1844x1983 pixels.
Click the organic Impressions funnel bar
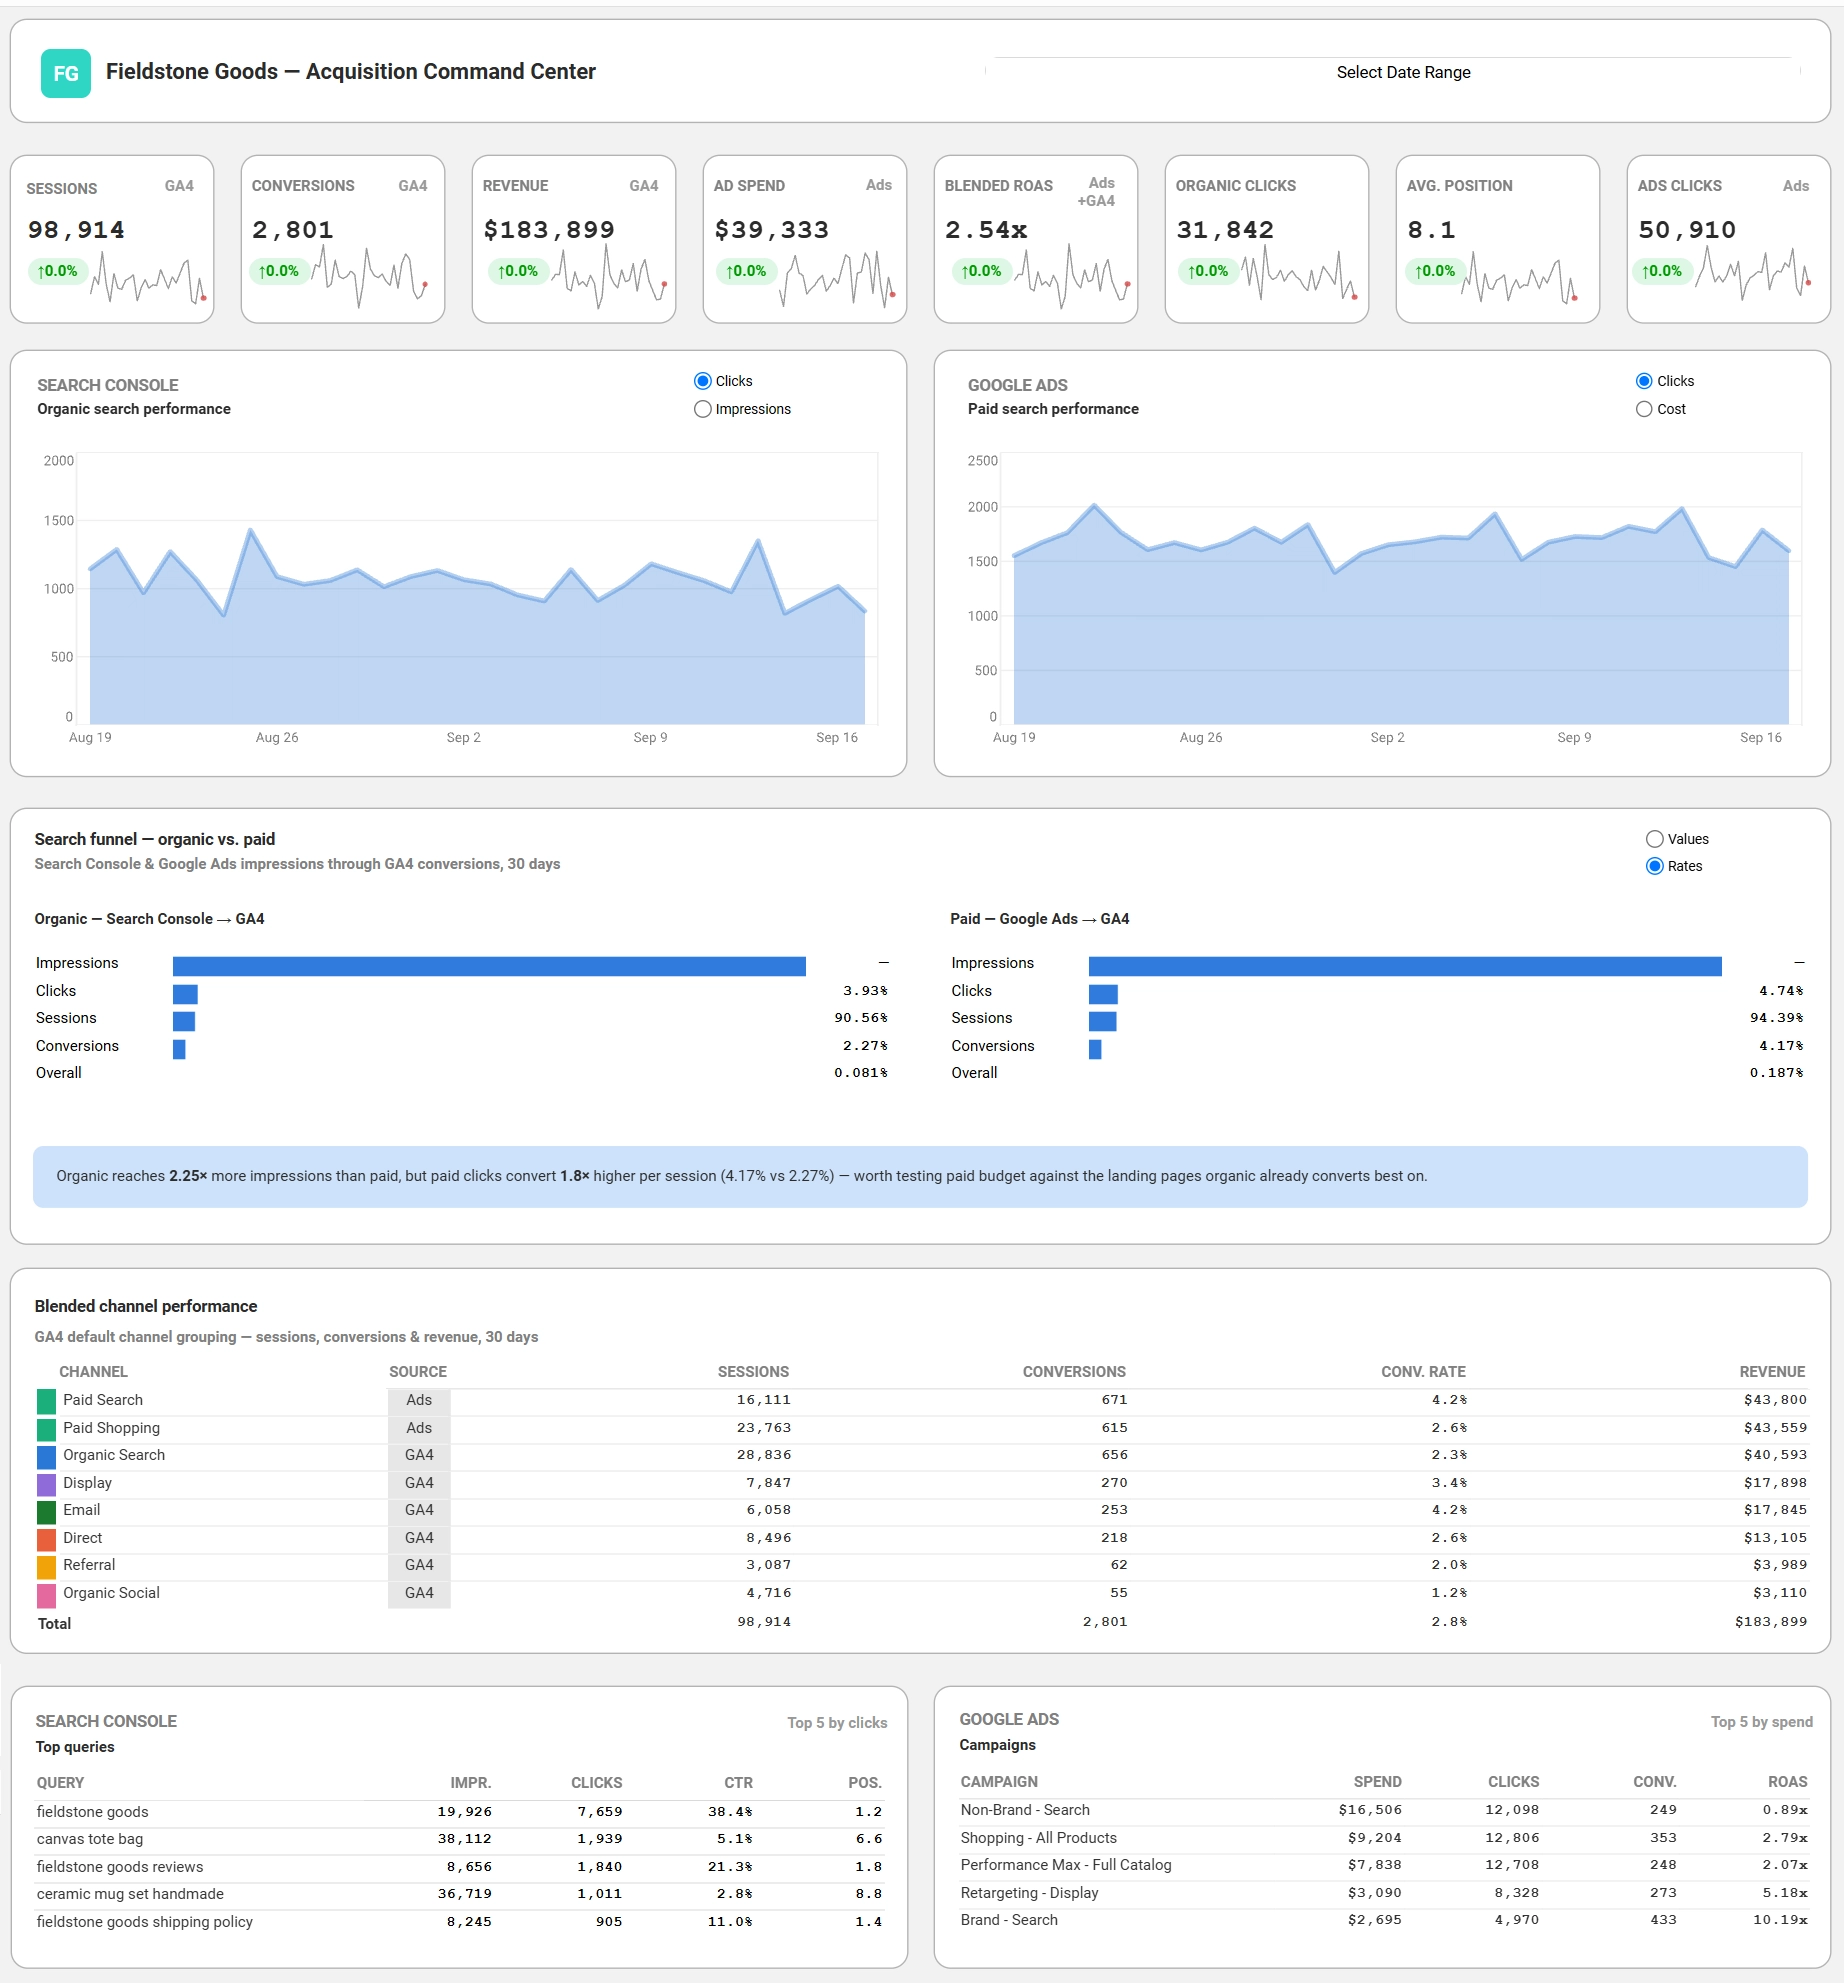pos(489,966)
